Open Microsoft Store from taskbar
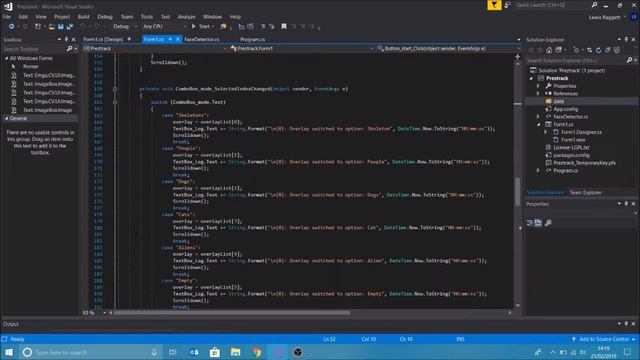Viewport: 640px width, 360px height. [215, 352]
